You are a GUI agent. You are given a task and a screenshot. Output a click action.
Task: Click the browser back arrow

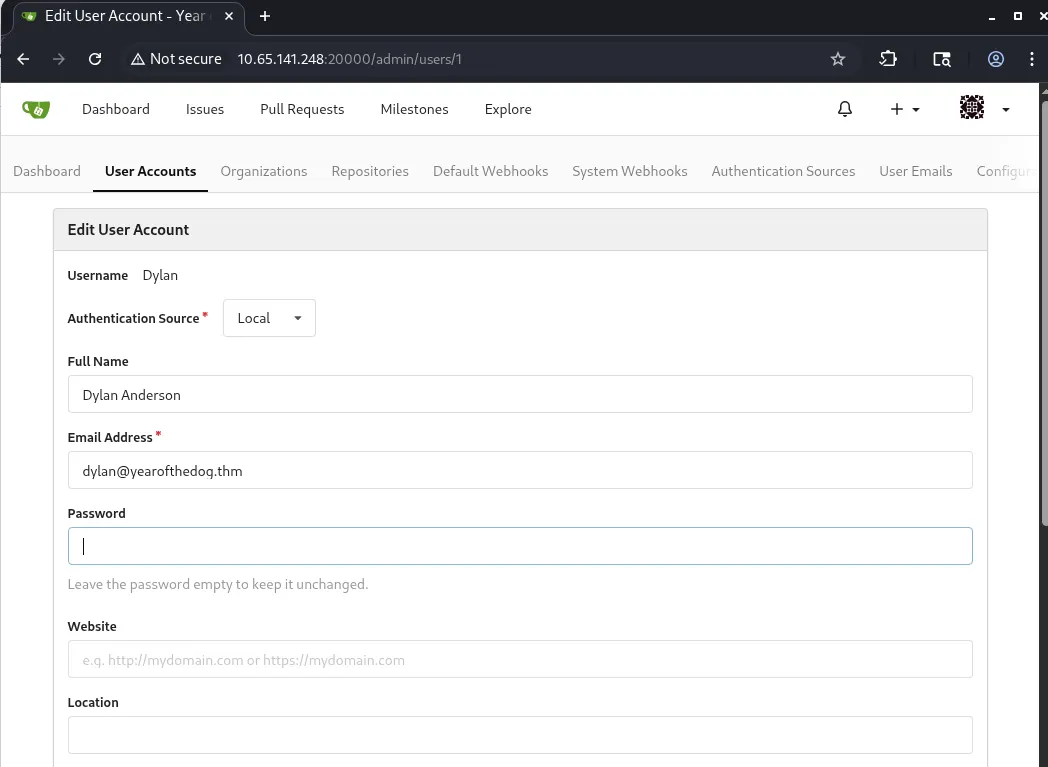tap(23, 59)
